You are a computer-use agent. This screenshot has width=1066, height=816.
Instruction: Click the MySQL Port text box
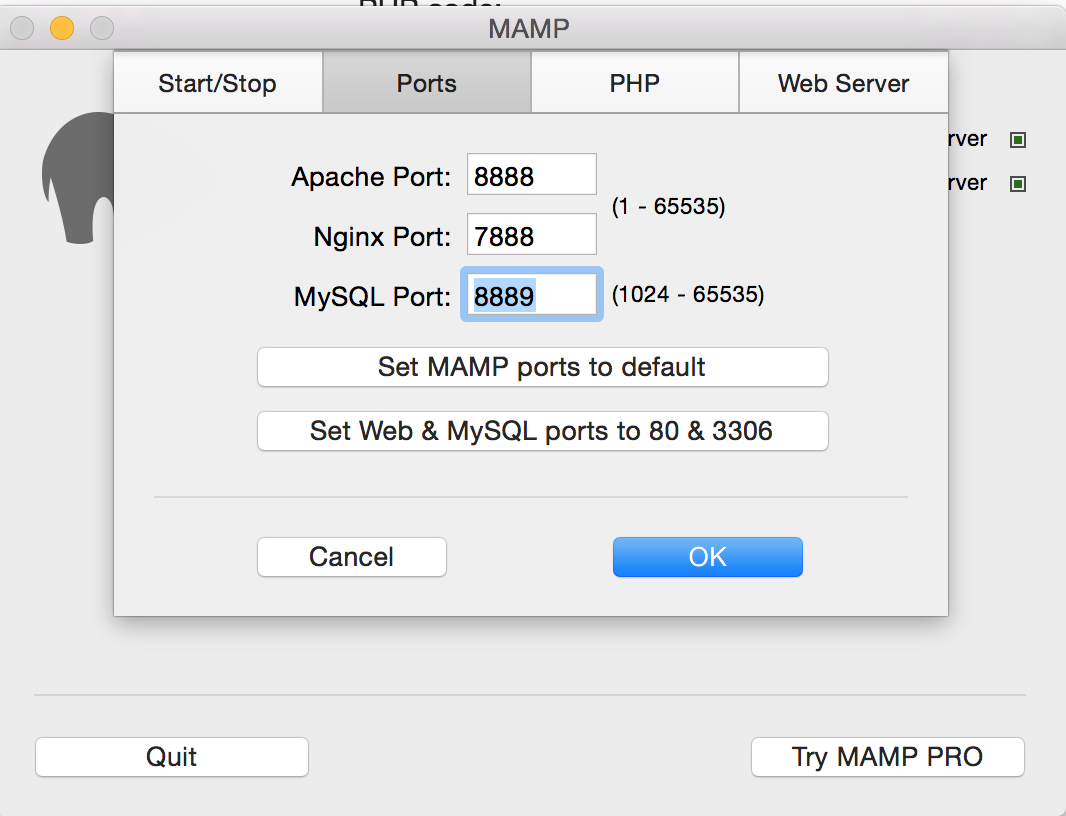pos(531,295)
